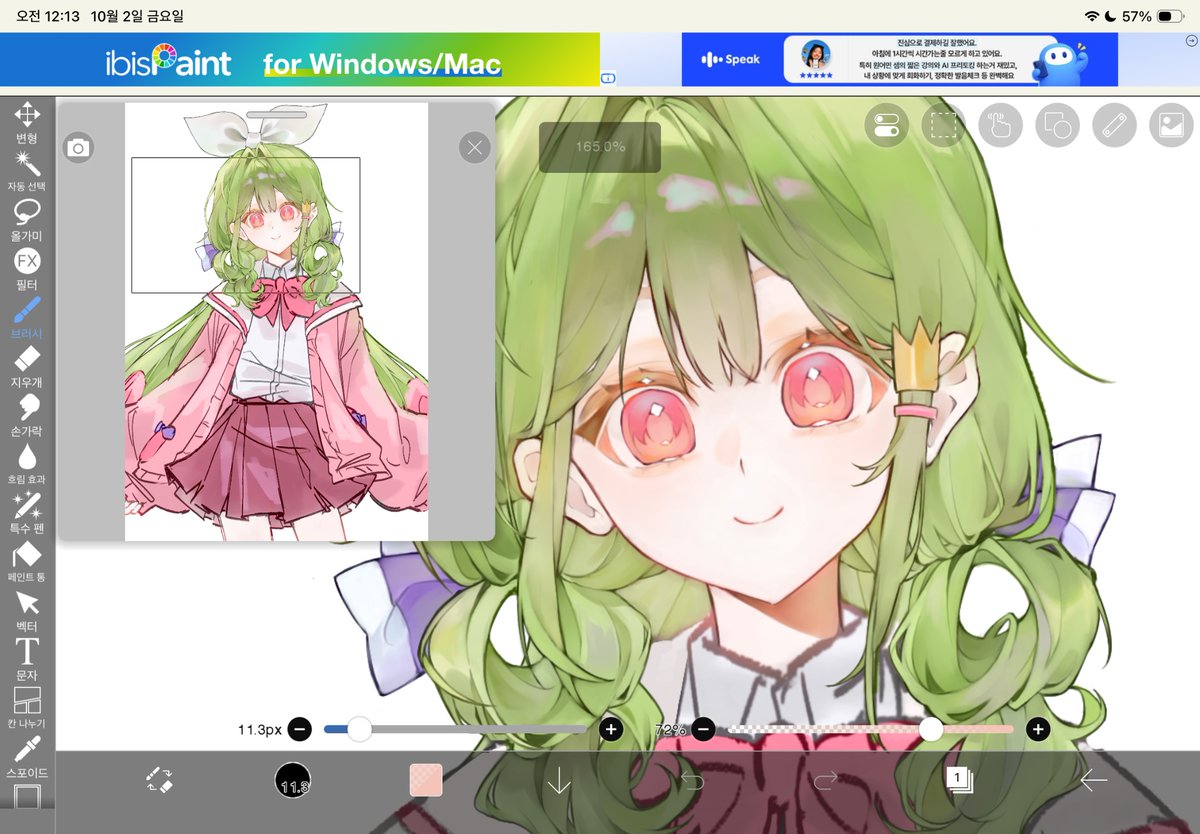This screenshot has width=1200, height=834.
Task: Open brush settings showing 11.3 size
Action: pyautogui.click(x=293, y=780)
